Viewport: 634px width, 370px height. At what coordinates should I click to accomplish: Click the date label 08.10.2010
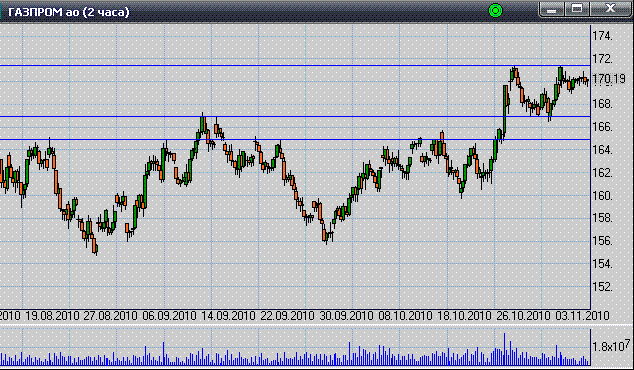coord(406,315)
